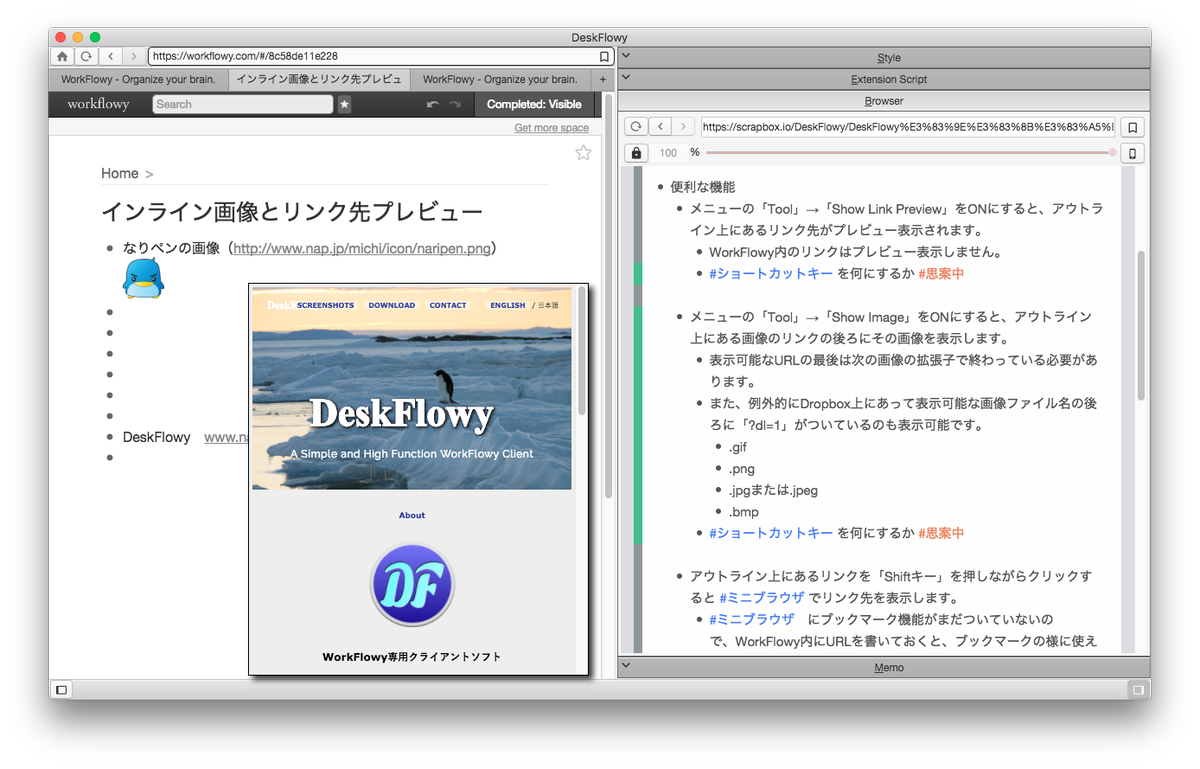The image size is (1200, 769).
Task: Click the WorkFlowy Search field
Action: click(x=243, y=104)
